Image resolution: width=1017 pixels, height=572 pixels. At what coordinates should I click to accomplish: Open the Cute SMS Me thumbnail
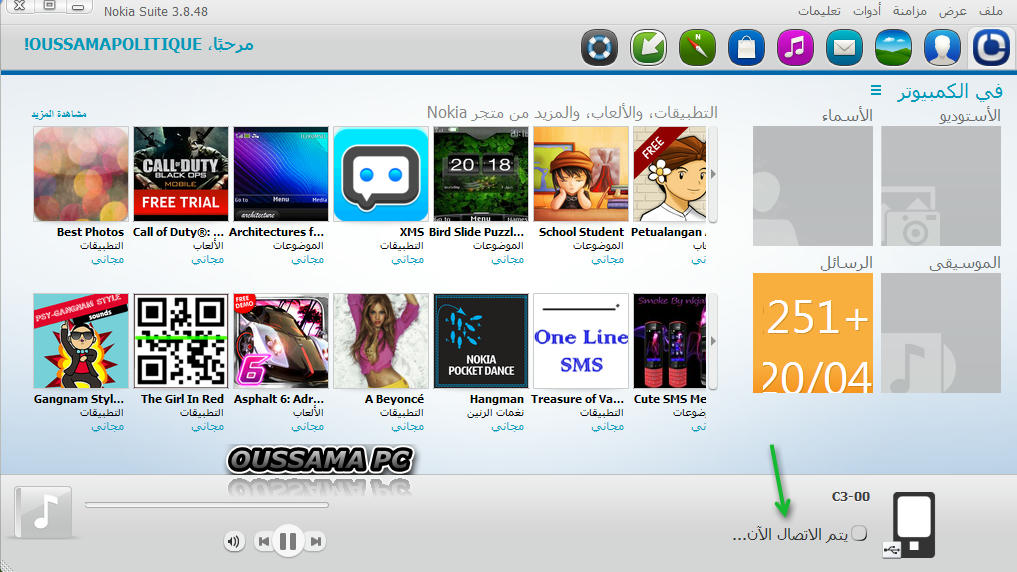pyautogui.click(x=669, y=340)
